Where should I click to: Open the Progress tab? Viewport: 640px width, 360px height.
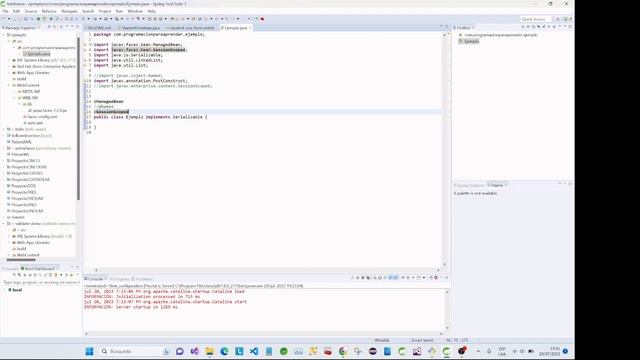click(x=119, y=279)
